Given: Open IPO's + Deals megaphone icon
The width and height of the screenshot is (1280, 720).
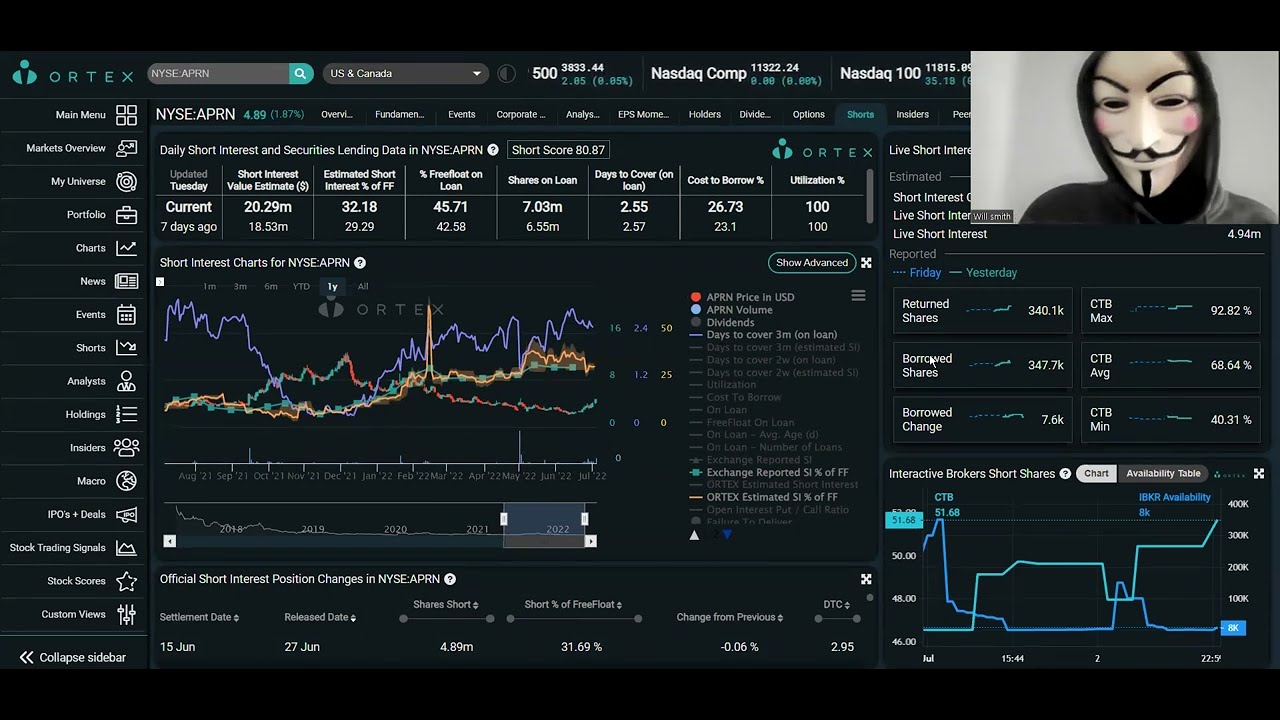Looking at the screenshot, I should [126, 515].
